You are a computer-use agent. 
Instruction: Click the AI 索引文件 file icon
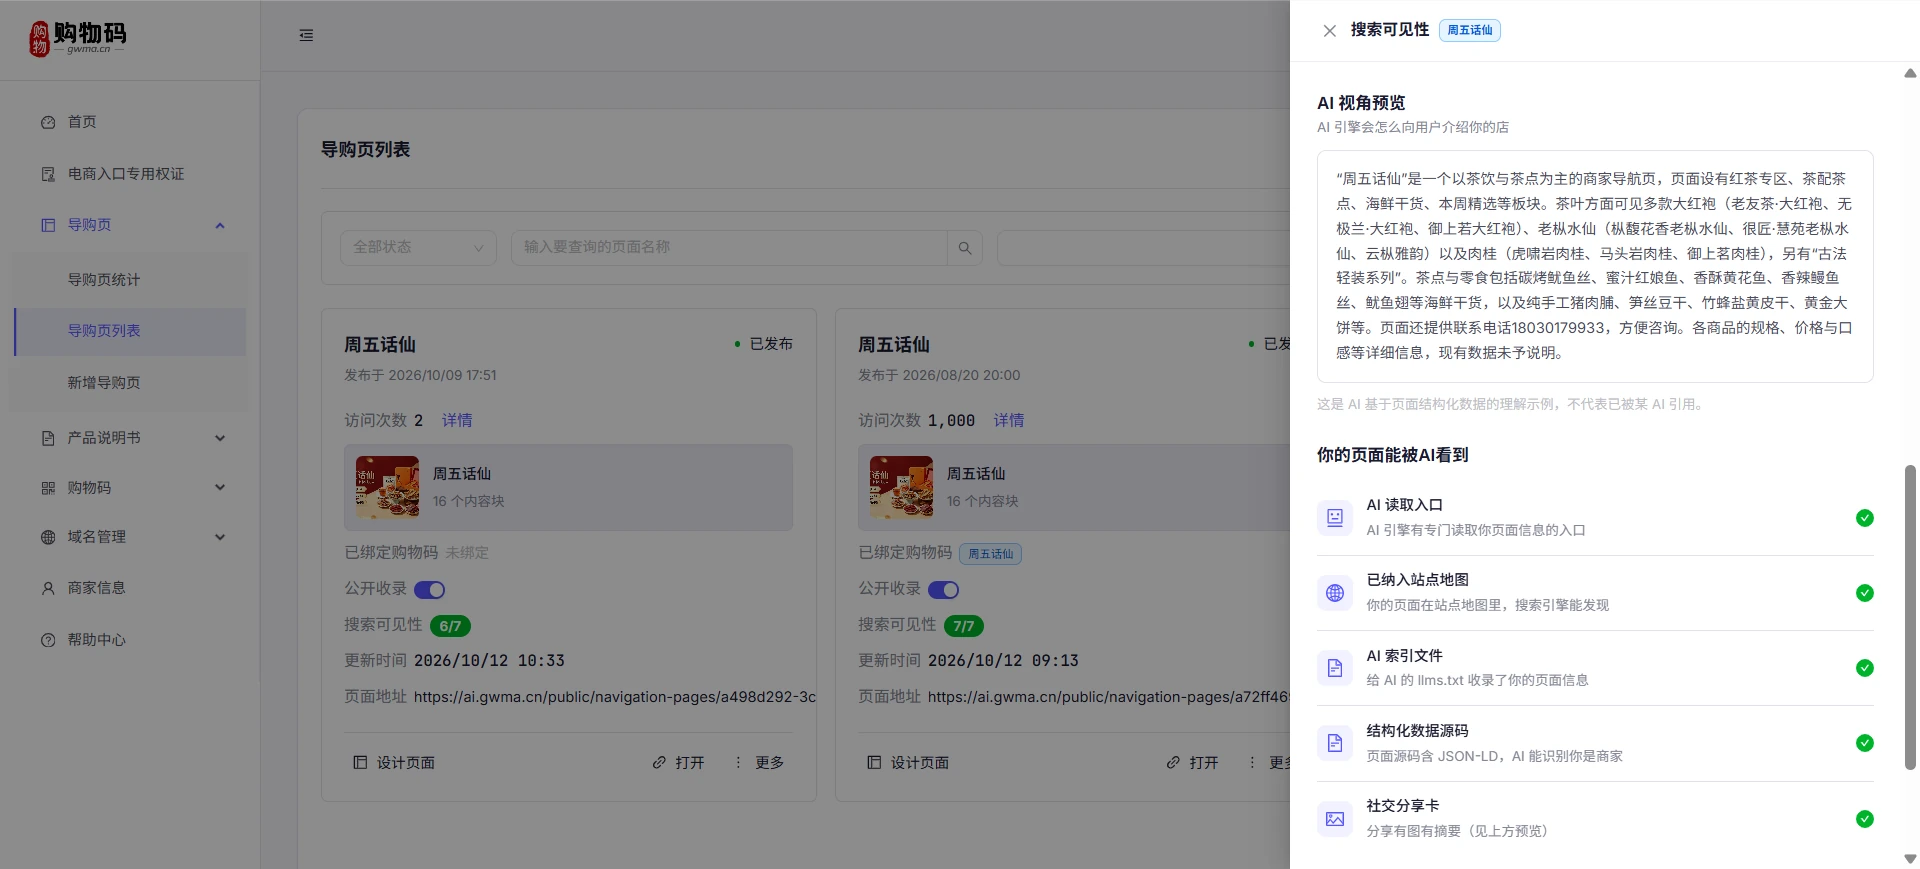pos(1335,668)
